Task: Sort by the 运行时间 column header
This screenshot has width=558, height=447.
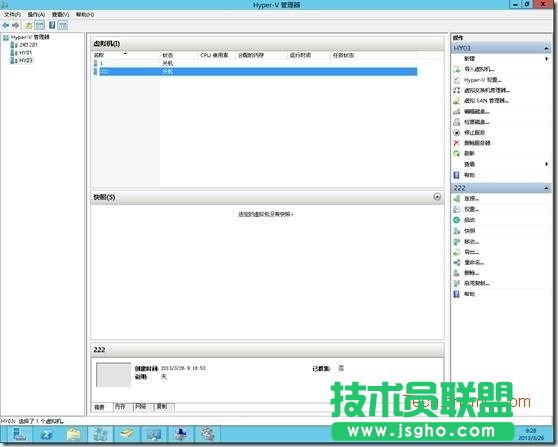Action: 307,55
